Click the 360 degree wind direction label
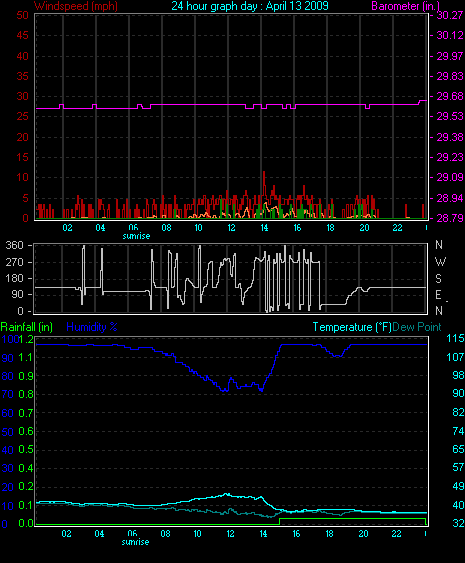 [14, 245]
